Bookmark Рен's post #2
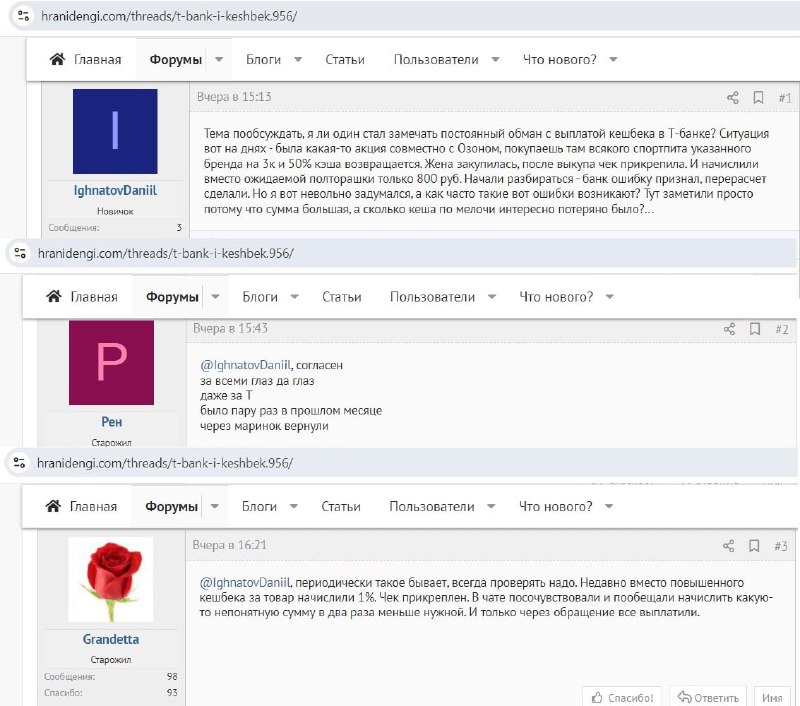The width and height of the screenshot is (800, 706). point(755,329)
